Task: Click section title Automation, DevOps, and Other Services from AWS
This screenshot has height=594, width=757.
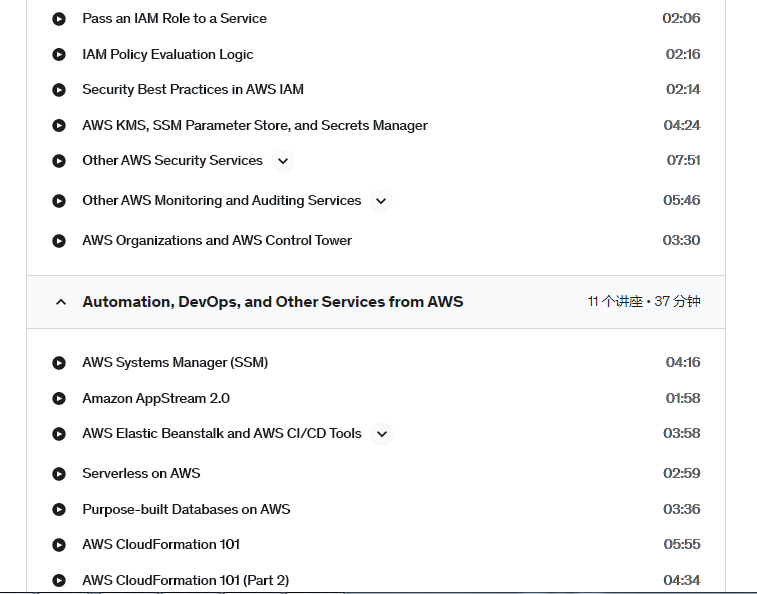Action: click(273, 302)
